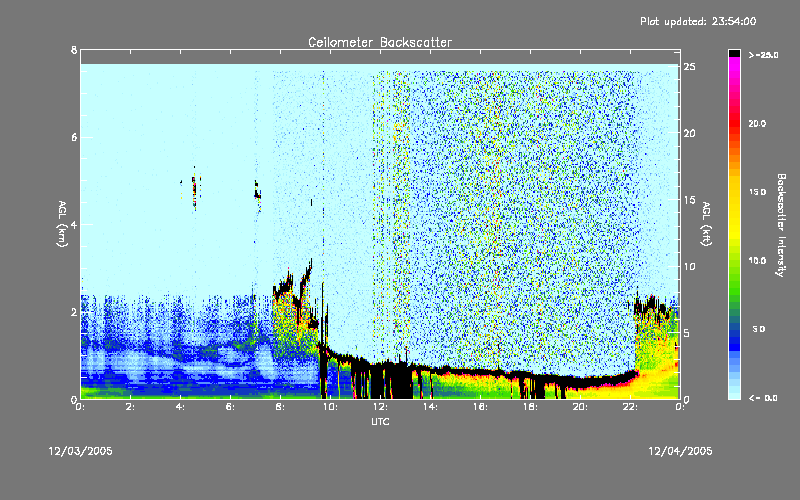Screen dimensions: 800x500
Task: Click the "UTC" x-axis label
Action: 380,422
